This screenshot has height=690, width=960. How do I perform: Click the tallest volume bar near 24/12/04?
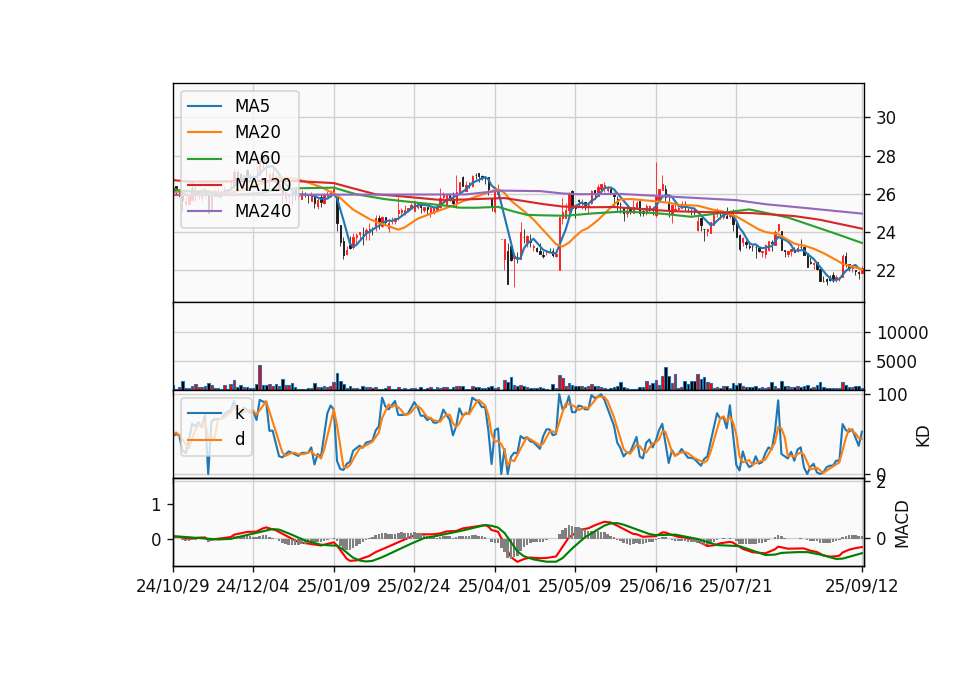260,377
